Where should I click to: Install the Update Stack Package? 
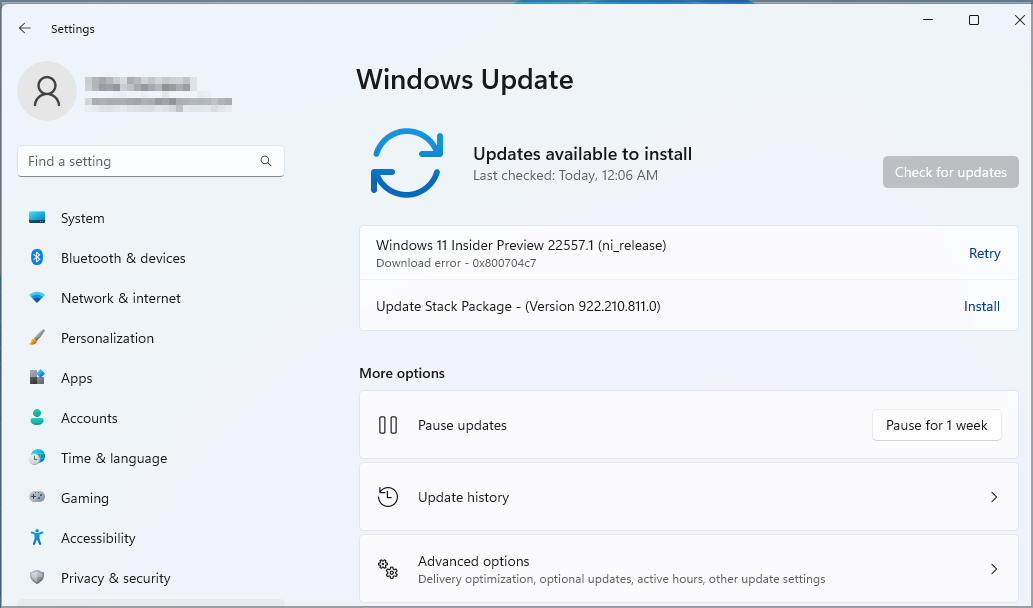(981, 306)
